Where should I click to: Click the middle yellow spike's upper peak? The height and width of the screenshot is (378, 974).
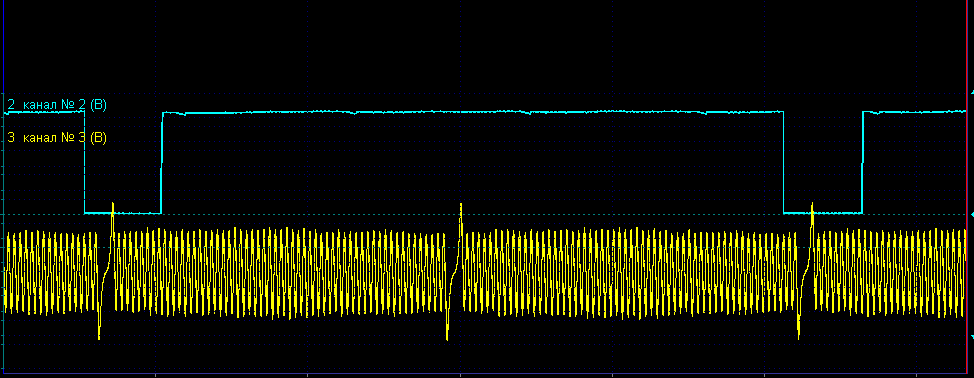tap(461, 205)
